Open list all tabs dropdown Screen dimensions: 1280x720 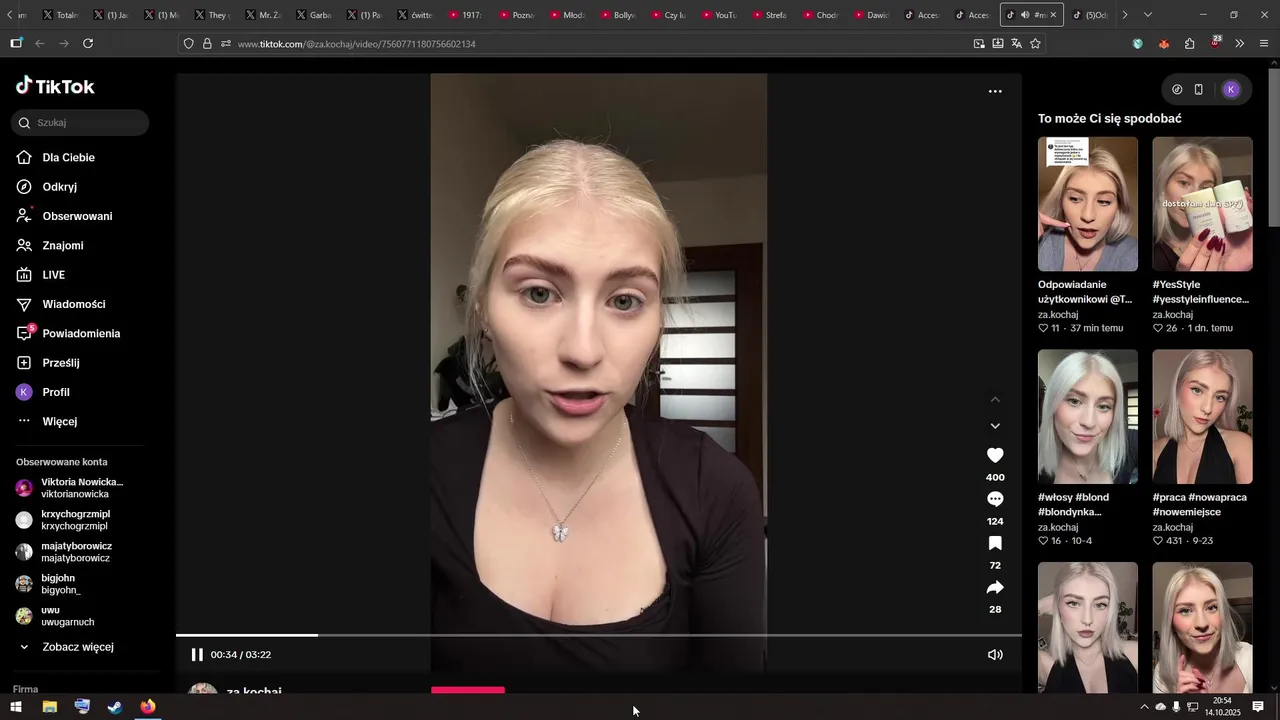click(1147, 15)
